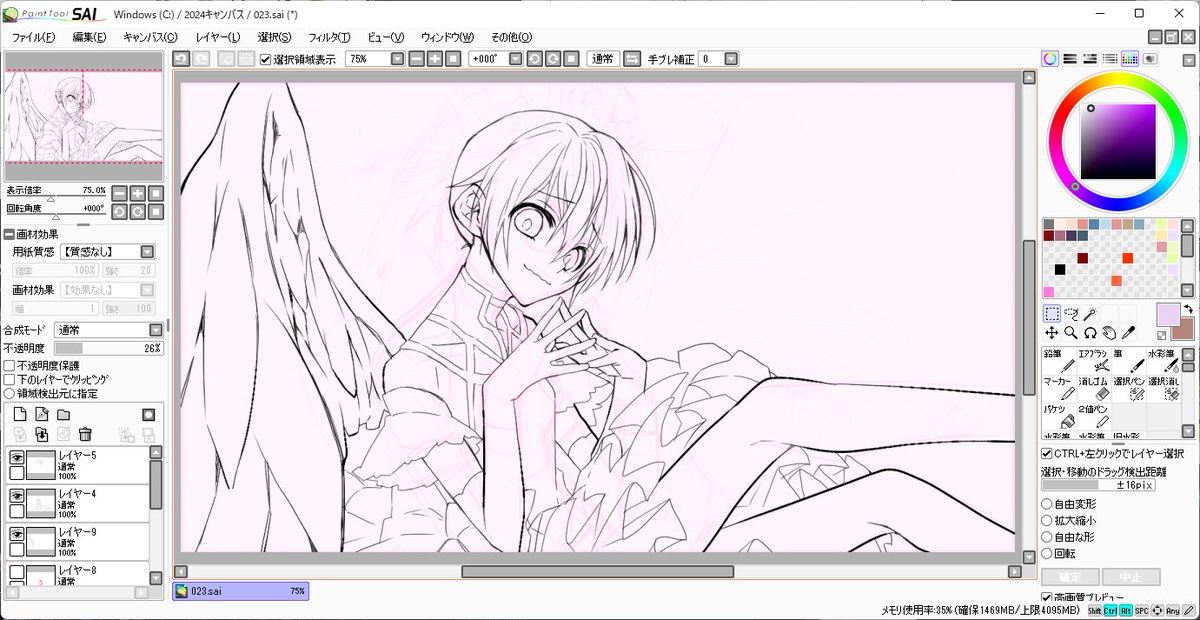
Task: Open the 手ブレ補正 stabilizer dropdown
Action: (x=732, y=59)
